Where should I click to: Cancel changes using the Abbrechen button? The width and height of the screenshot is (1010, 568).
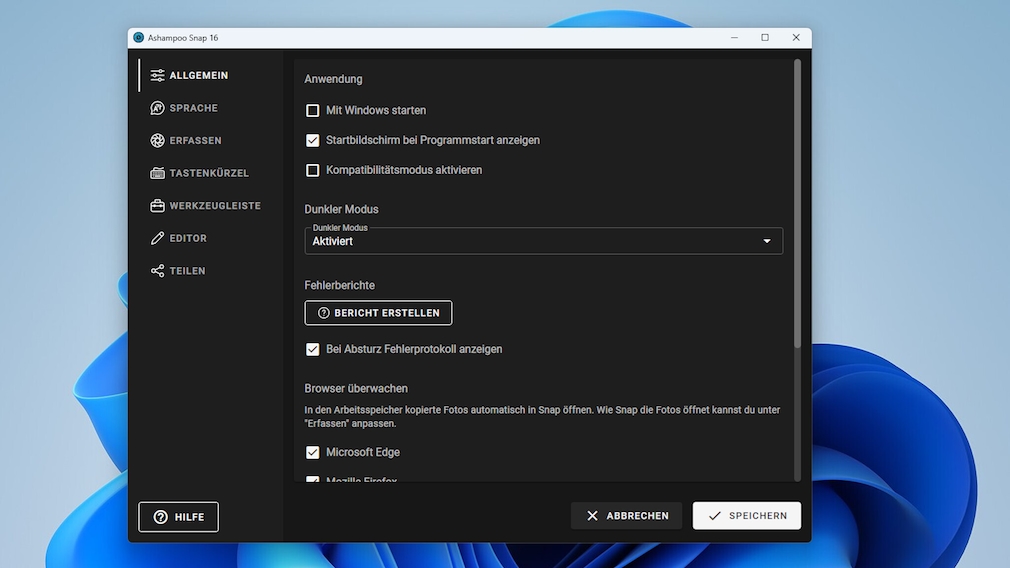coord(626,516)
